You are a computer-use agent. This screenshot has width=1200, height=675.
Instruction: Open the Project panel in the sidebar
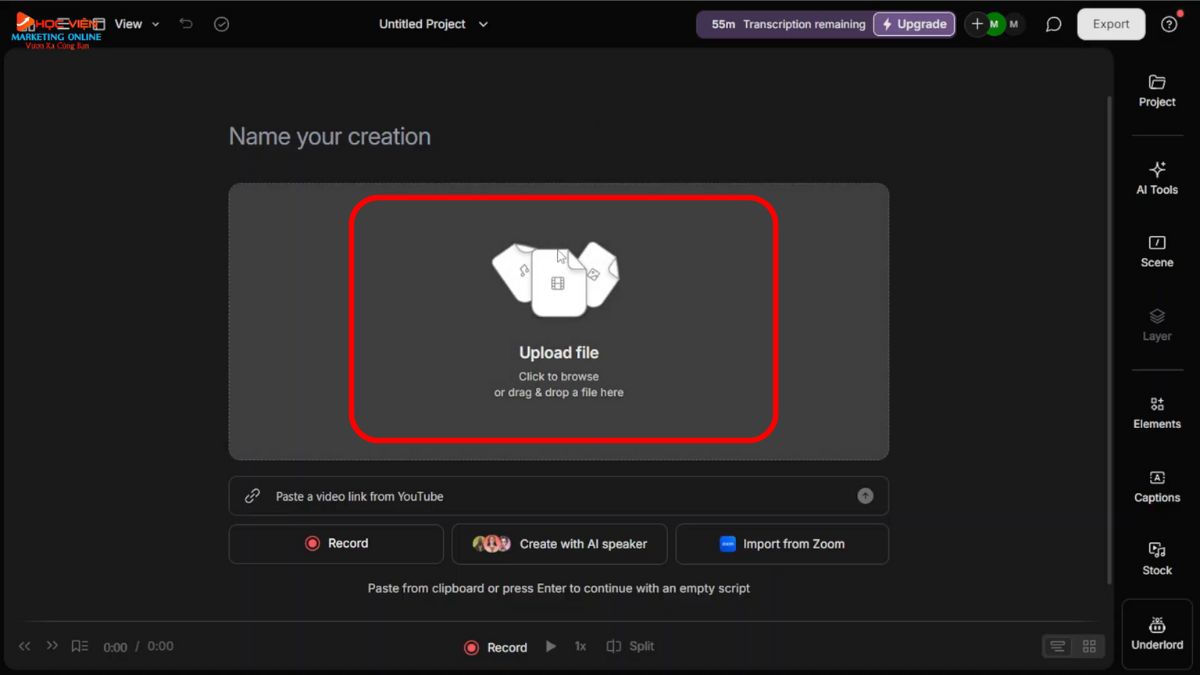1157,91
